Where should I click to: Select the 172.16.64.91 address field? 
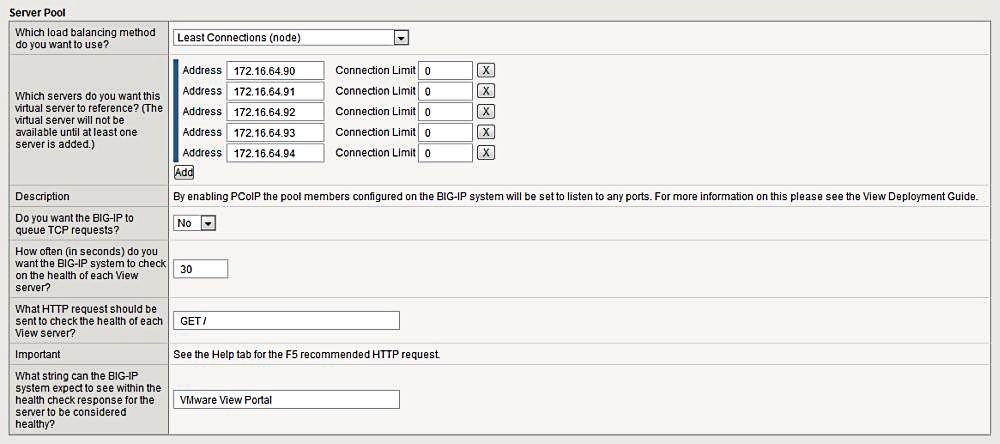click(276, 91)
